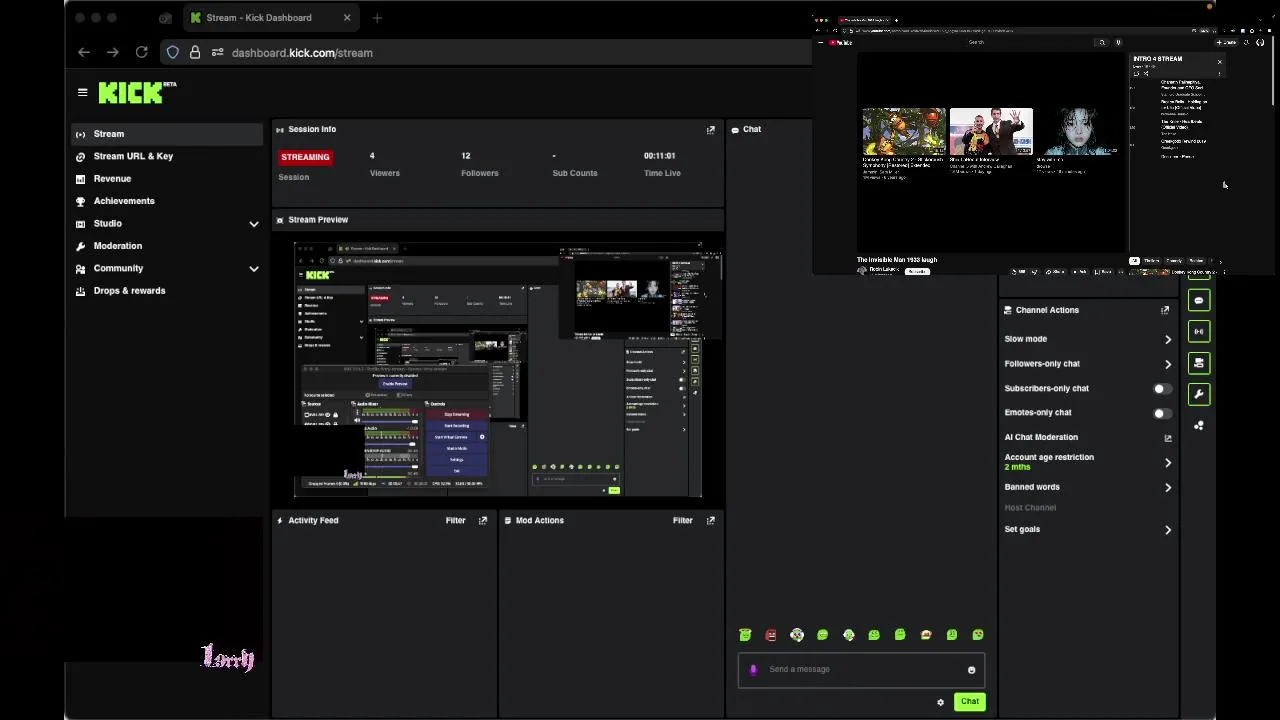Open the hamburger menu beside Kick logo
The width and height of the screenshot is (1280, 720).
tap(82, 92)
